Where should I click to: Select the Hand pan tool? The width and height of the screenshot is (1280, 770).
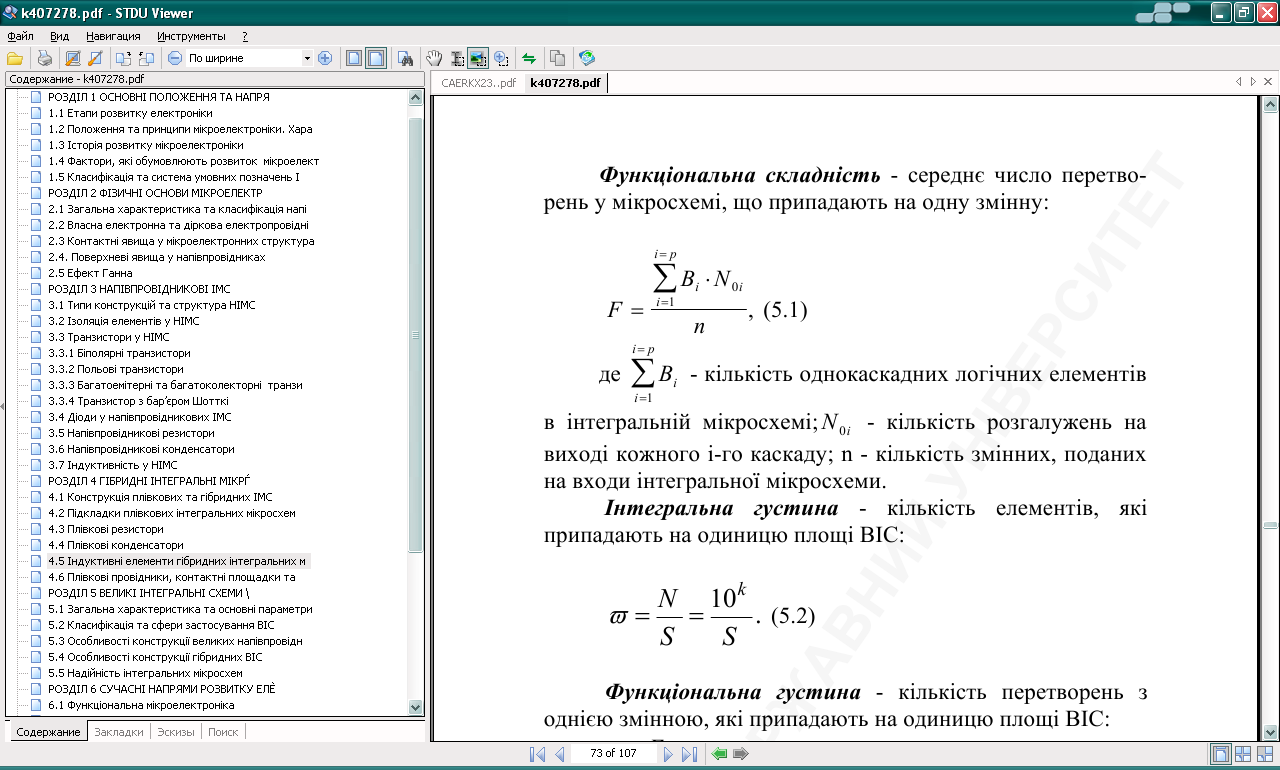point(434,58)
